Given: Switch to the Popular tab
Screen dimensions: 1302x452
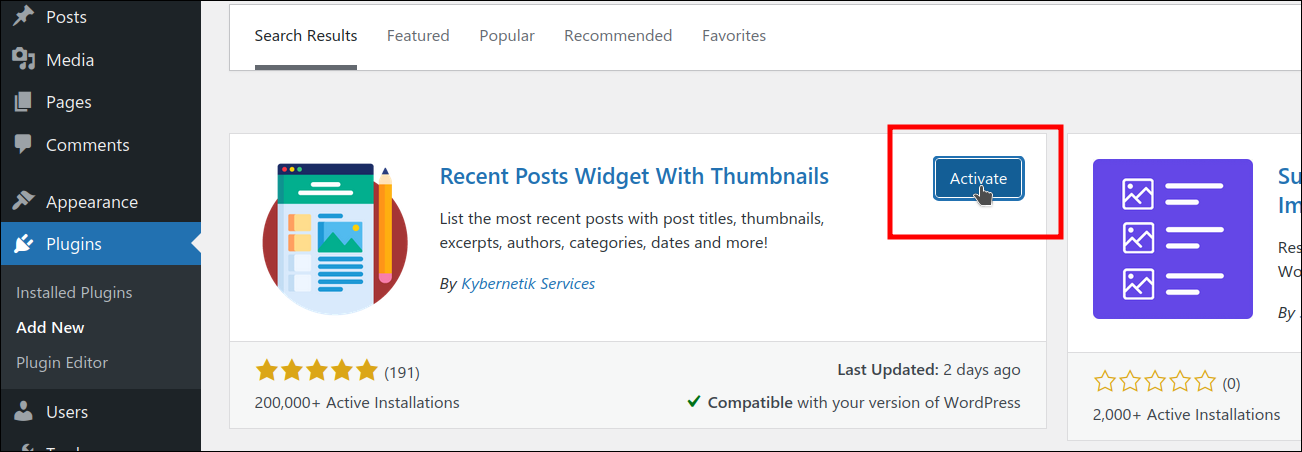Looking at the screenshot, I should (x=507, y=36).
